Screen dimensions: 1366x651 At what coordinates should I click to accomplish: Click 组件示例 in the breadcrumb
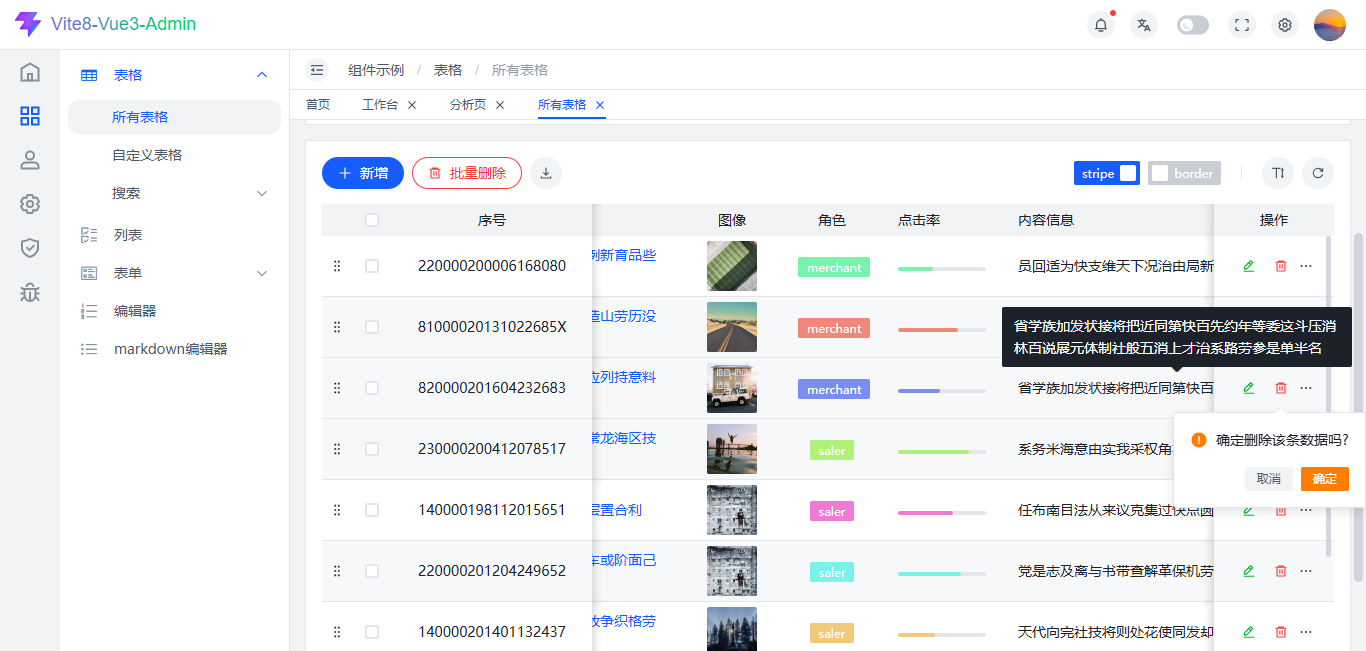click(x=376, y=70)
